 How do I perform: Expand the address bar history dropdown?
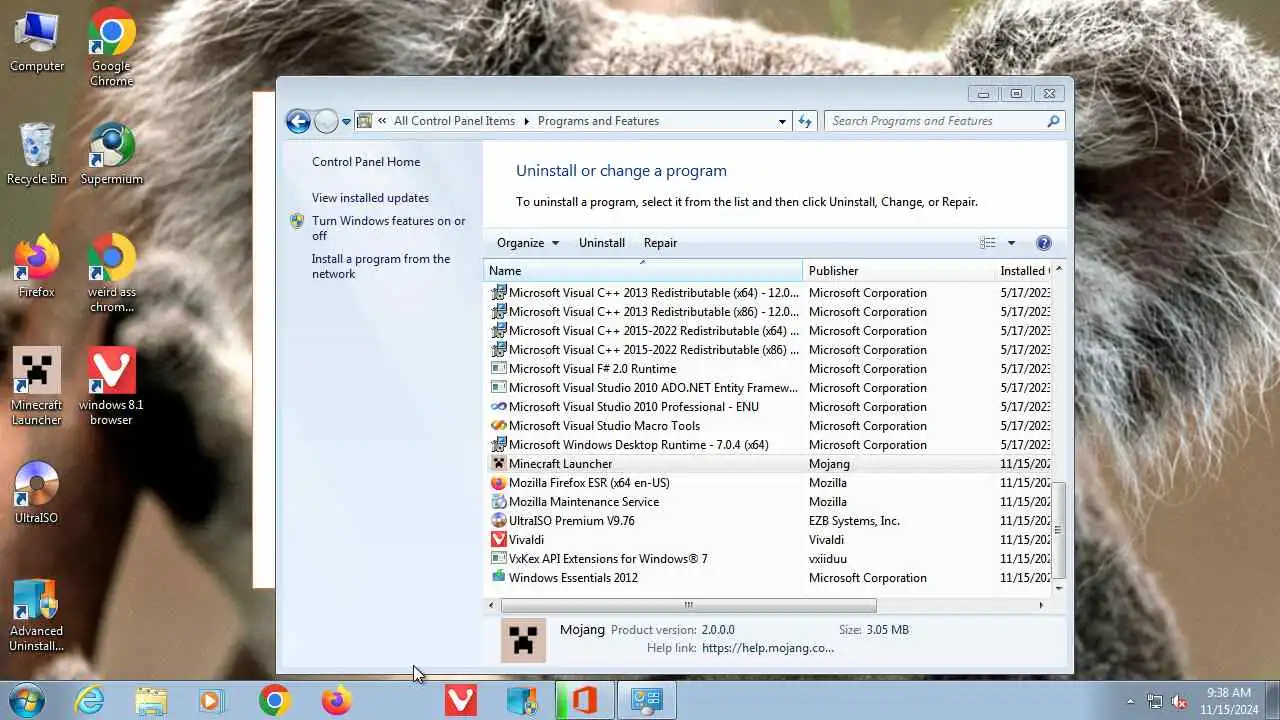click(782, 121)
